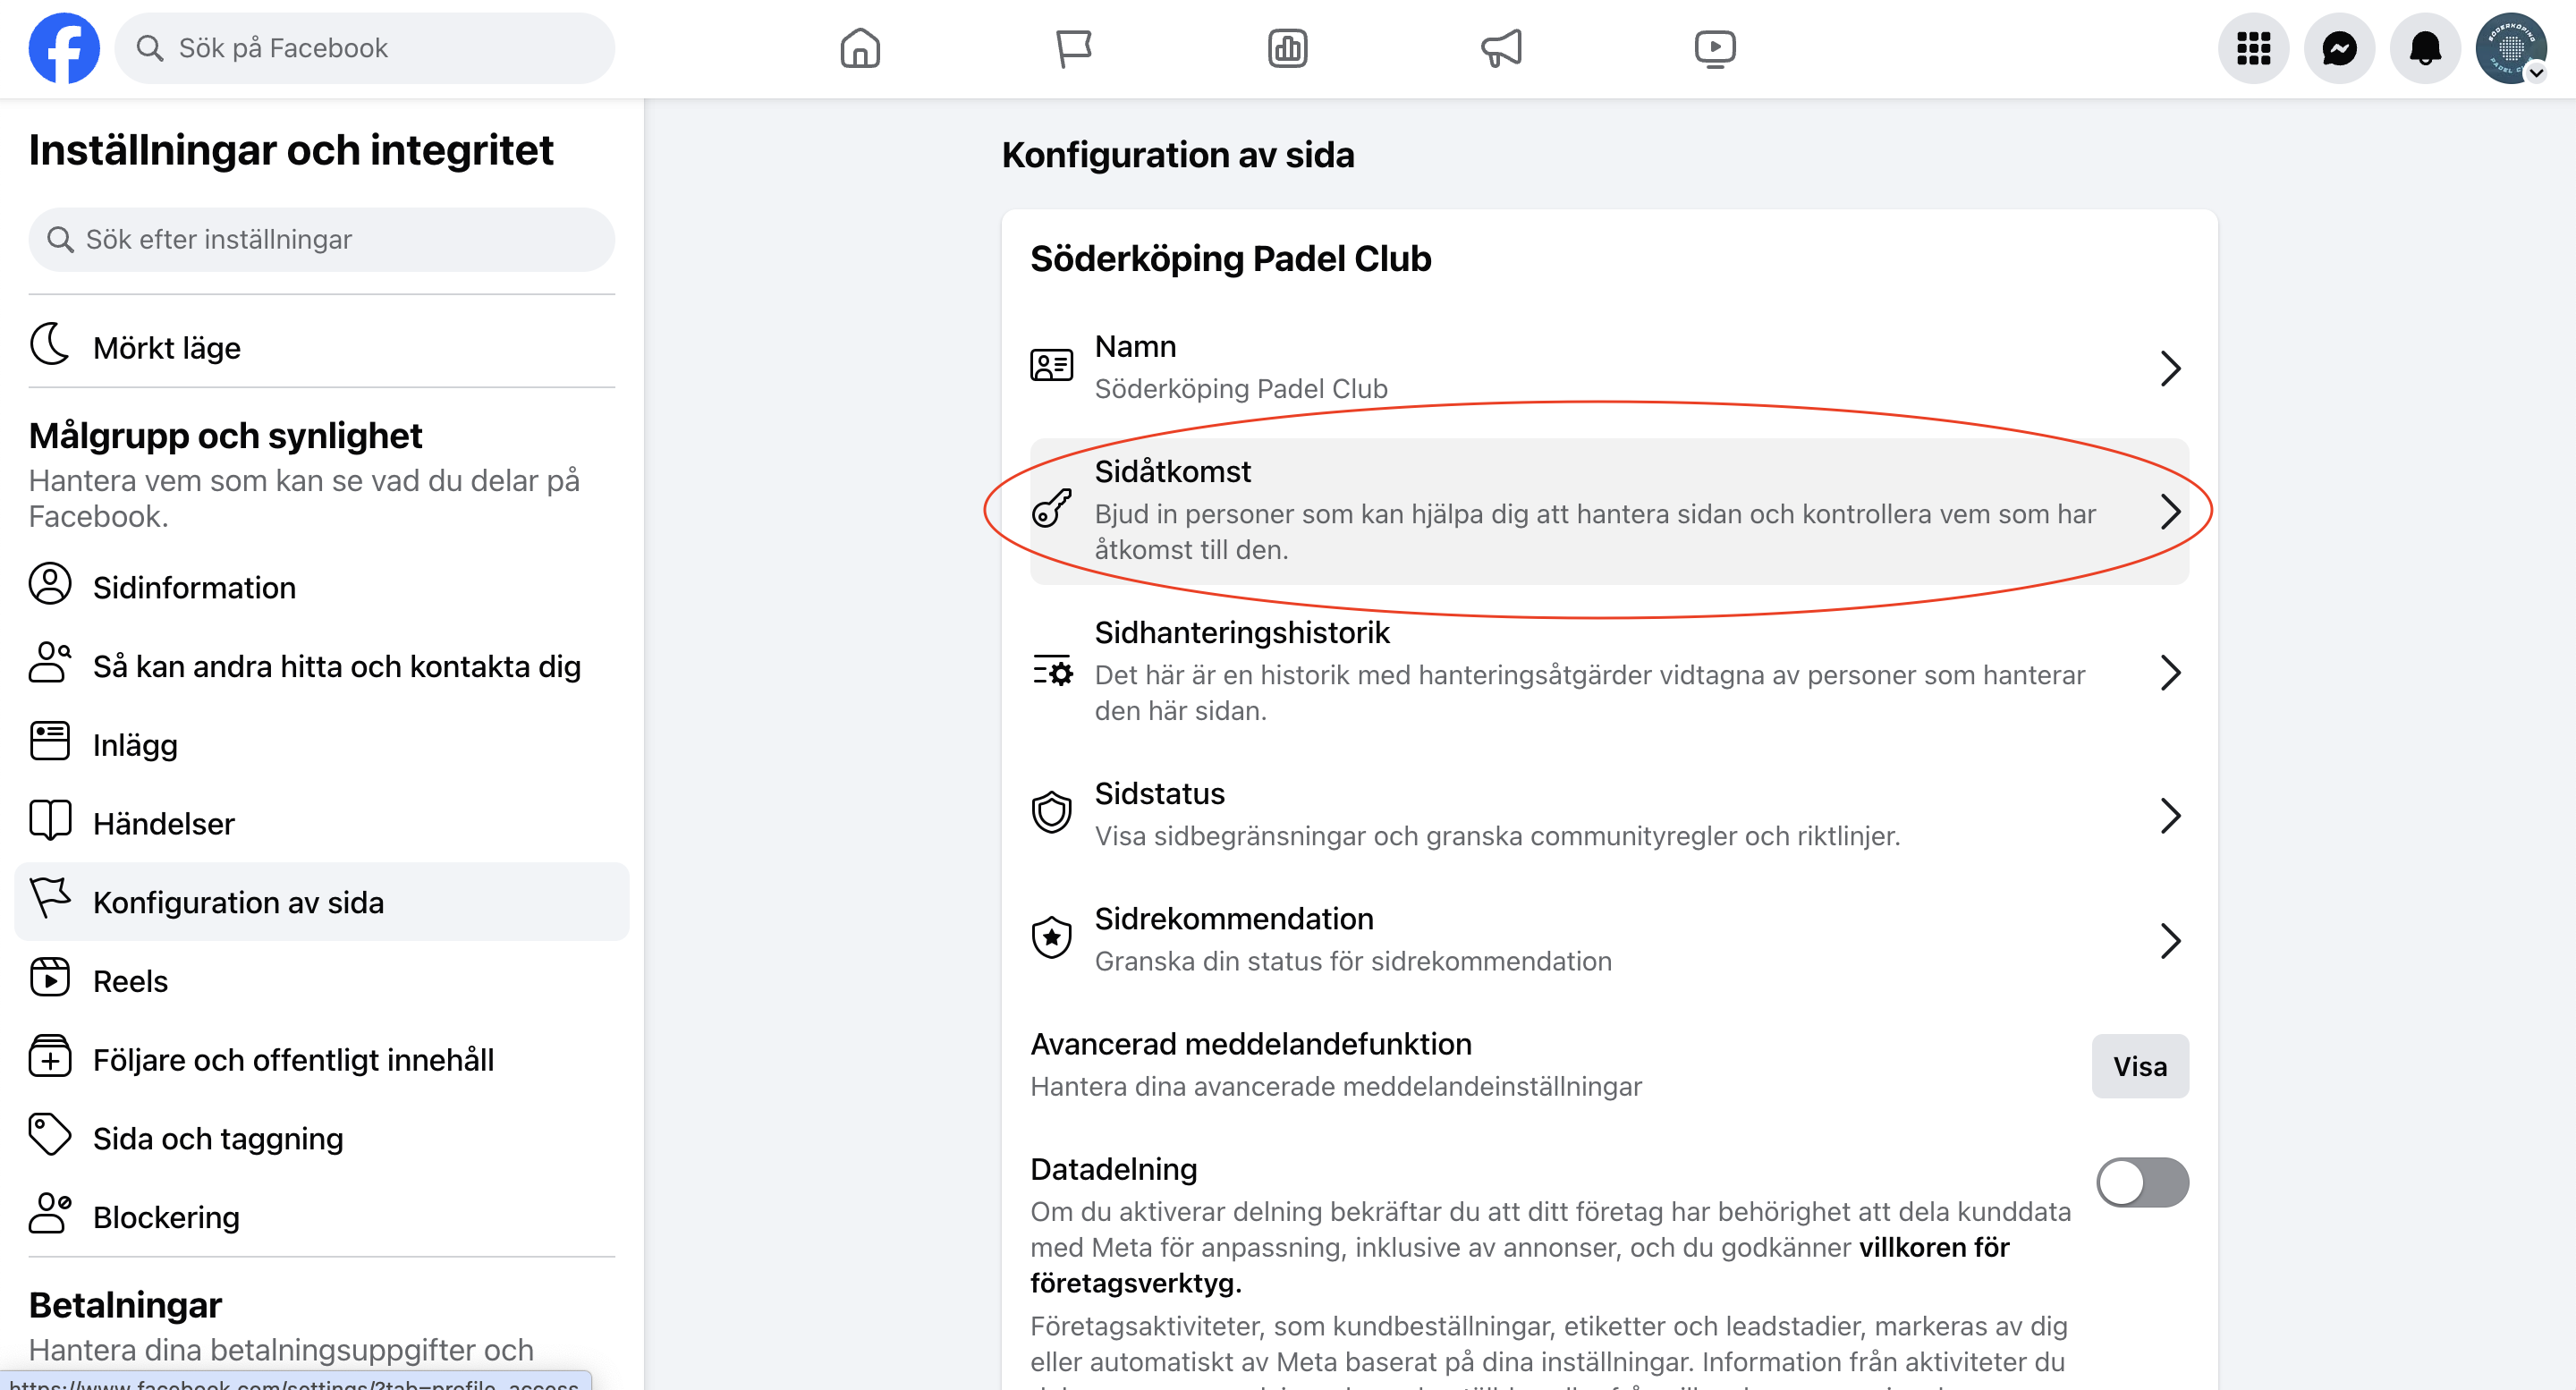Open the megaphone ads icon
Viewport: 2576px width, 1390px height.
[1501, 48]
